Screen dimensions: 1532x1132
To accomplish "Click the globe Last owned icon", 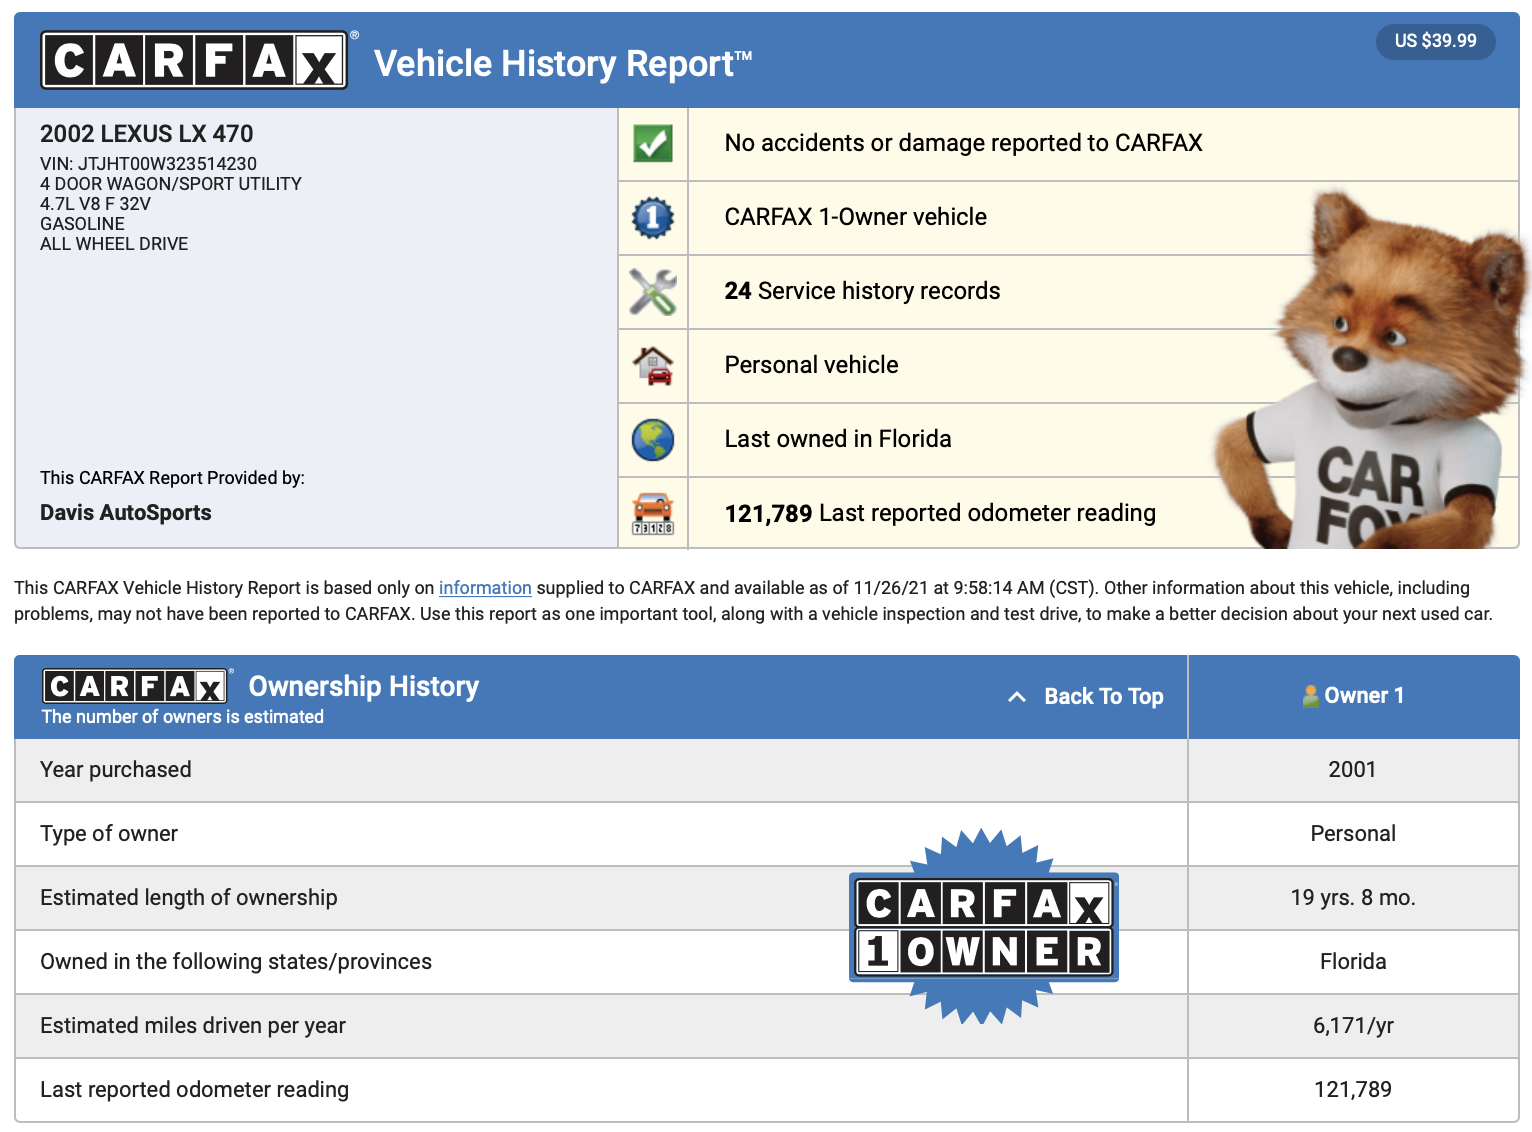I will (x=653, y=439).
